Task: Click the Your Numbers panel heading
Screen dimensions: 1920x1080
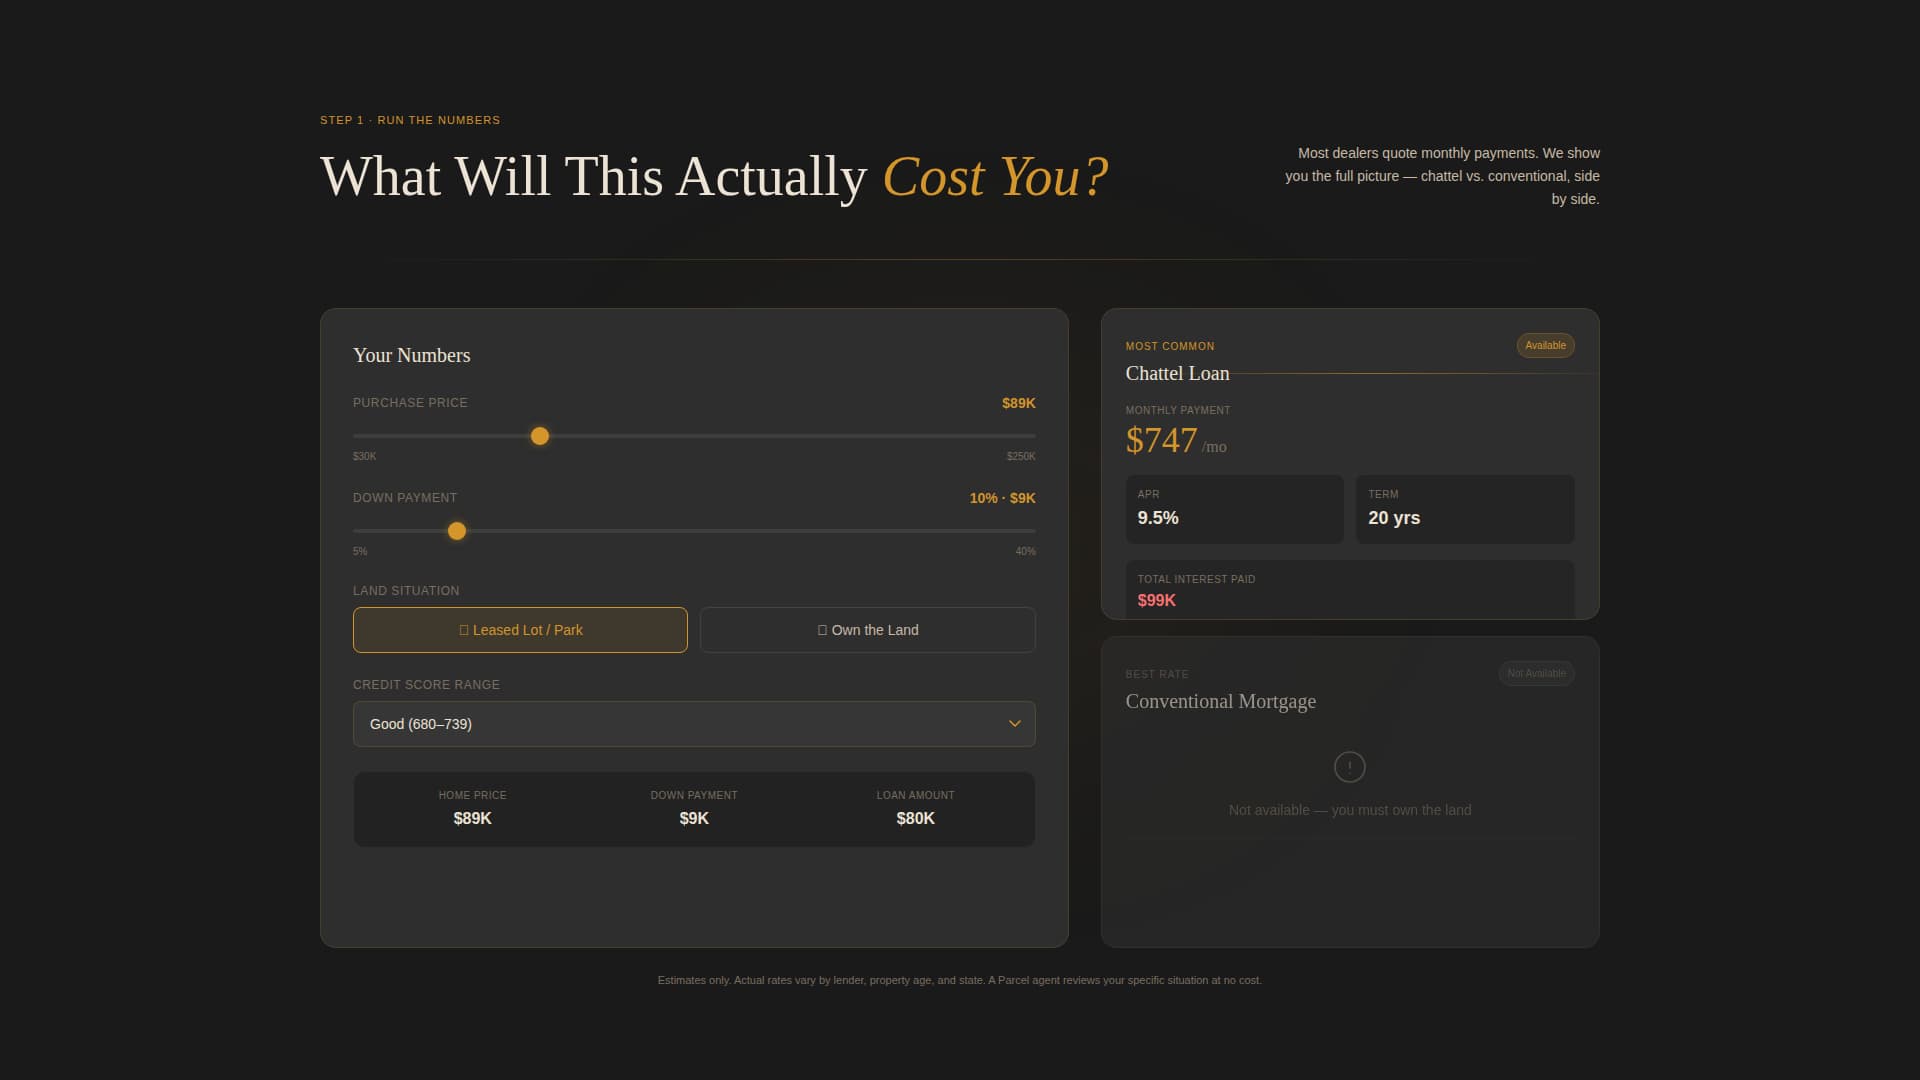Action: (411, 355)
